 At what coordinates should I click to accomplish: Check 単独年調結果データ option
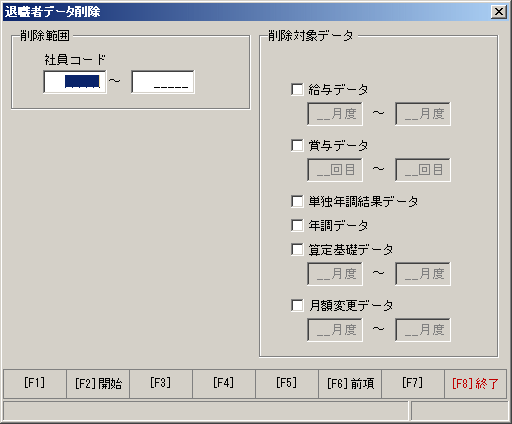[x=297, y=201]
